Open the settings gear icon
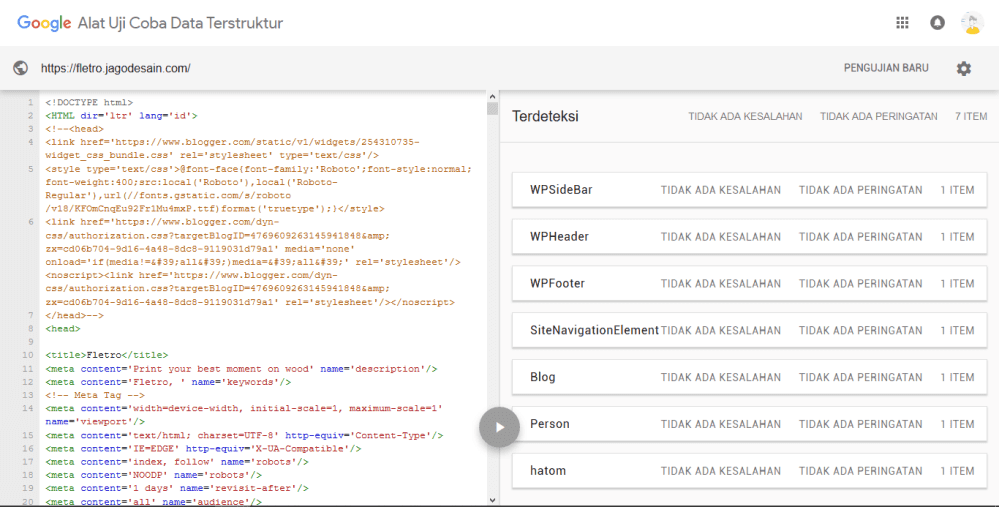 963,68
